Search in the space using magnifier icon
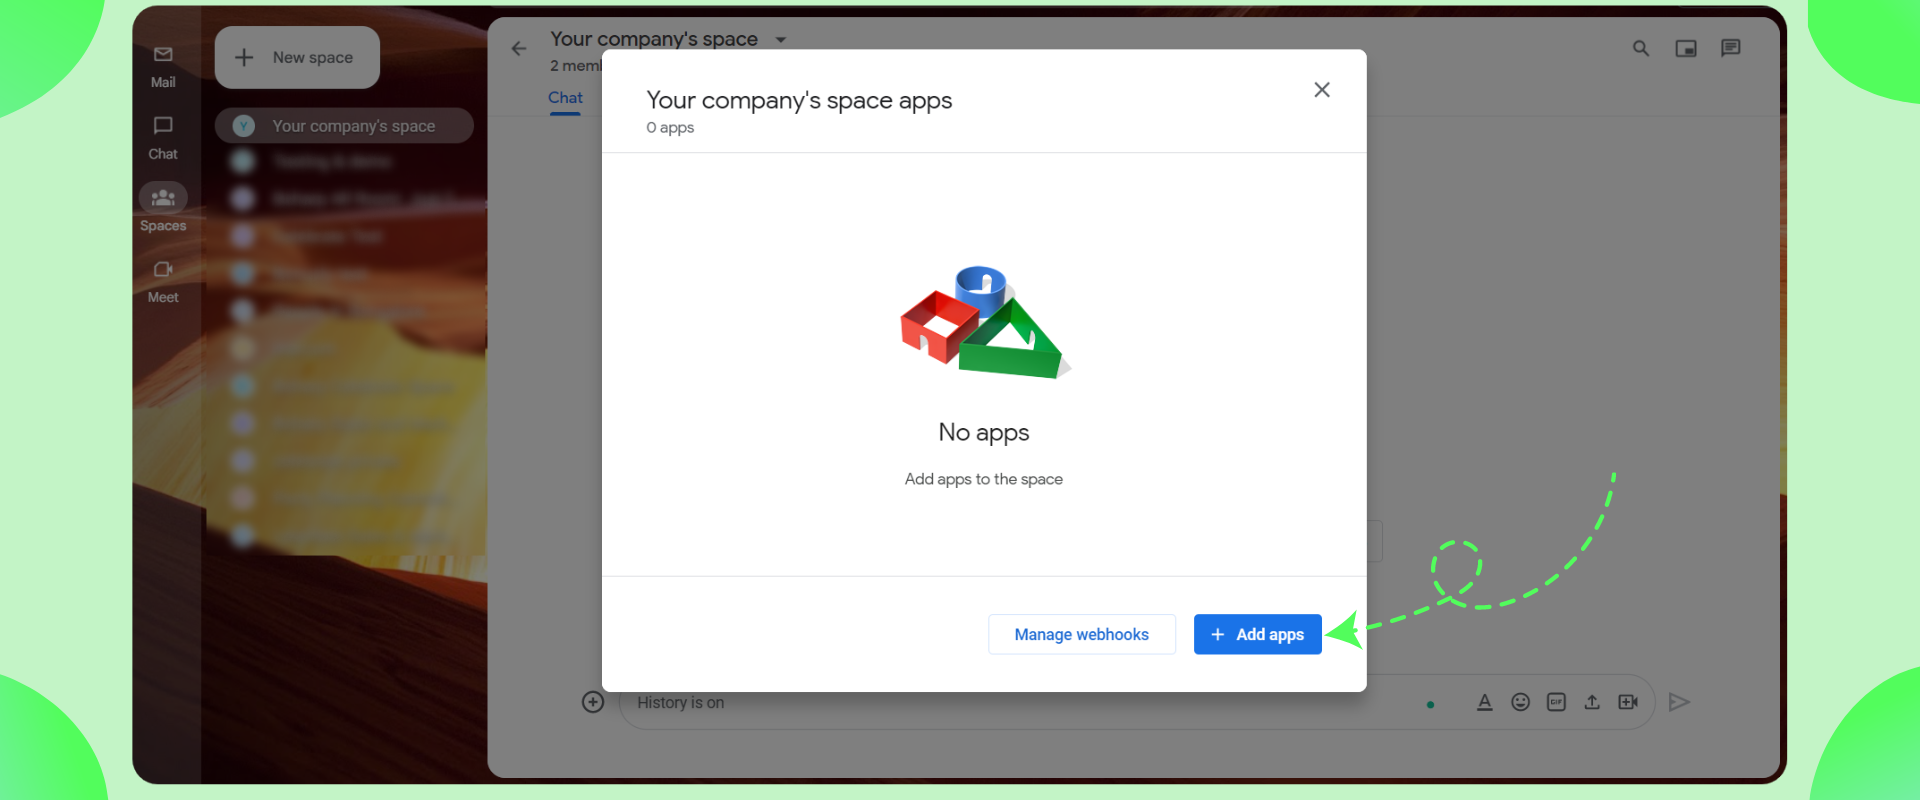 click(1641, 48)
